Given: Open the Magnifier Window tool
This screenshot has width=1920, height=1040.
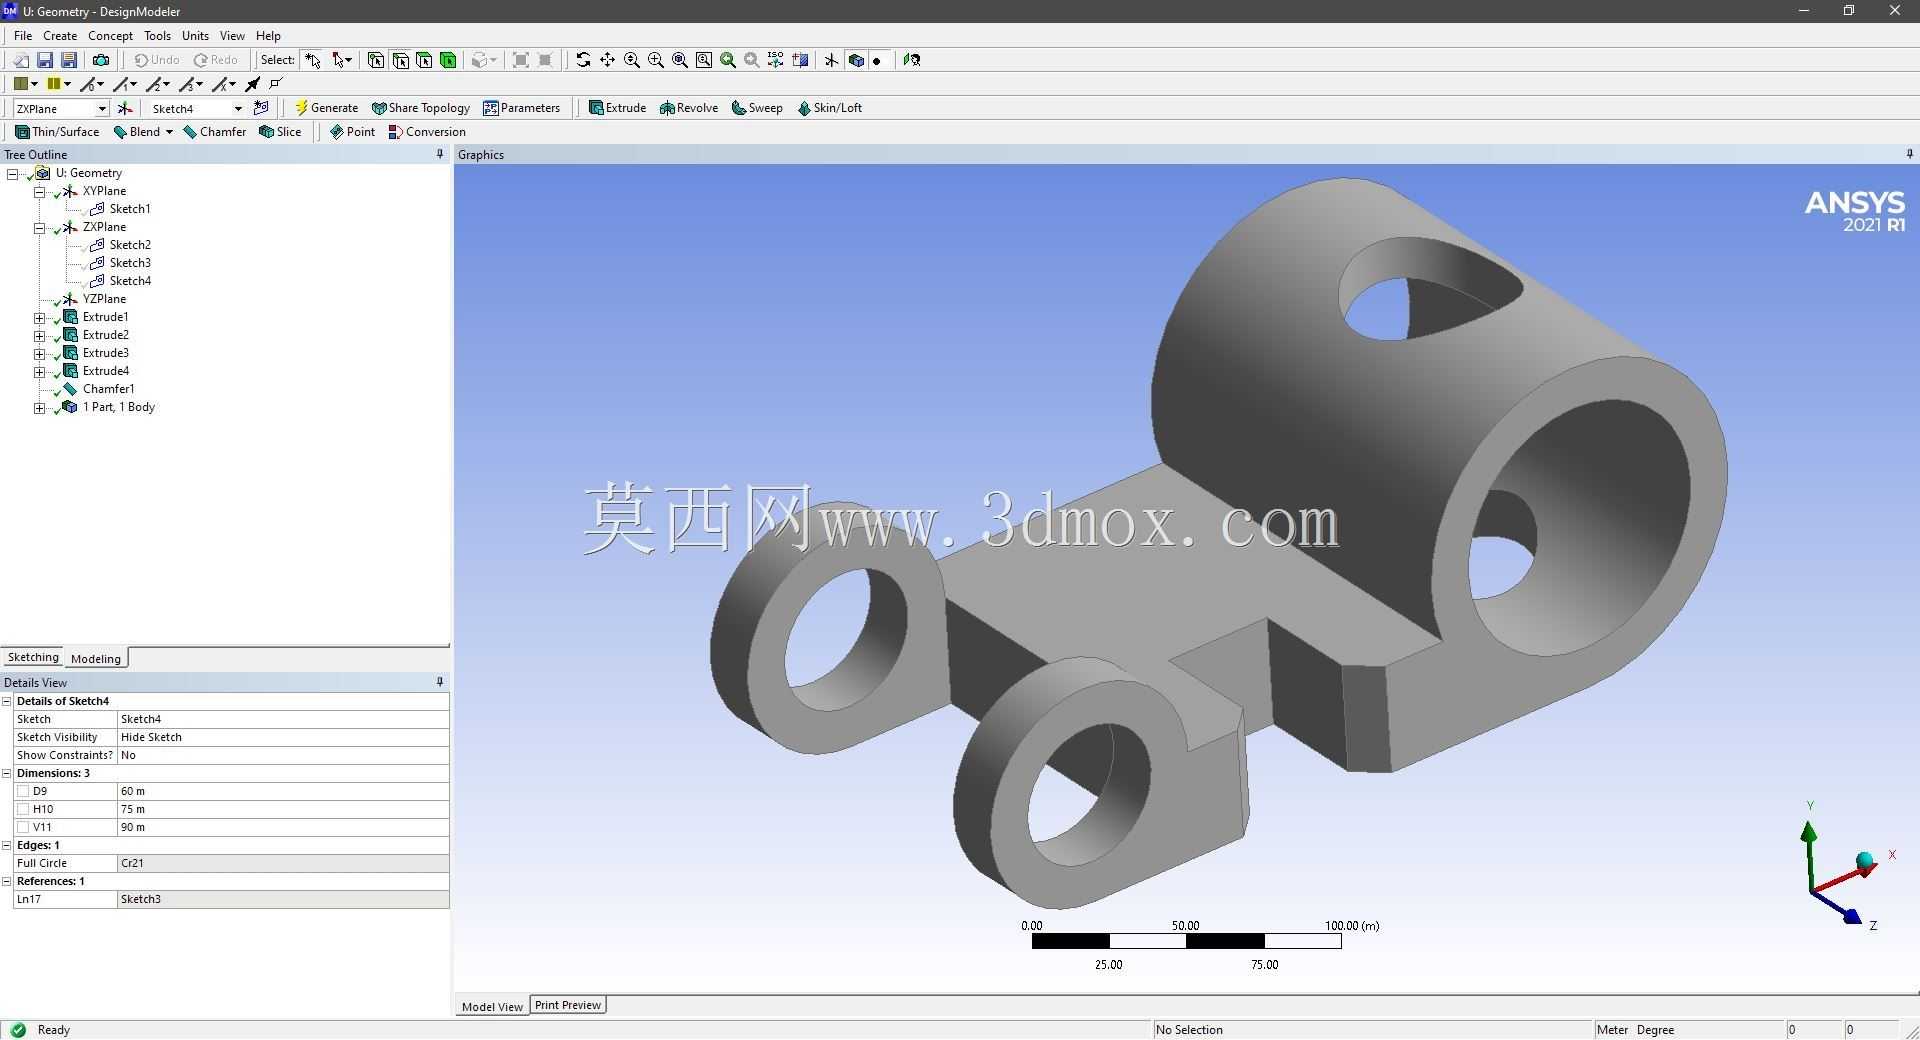Looking at the screenshot, I should 704,60.
